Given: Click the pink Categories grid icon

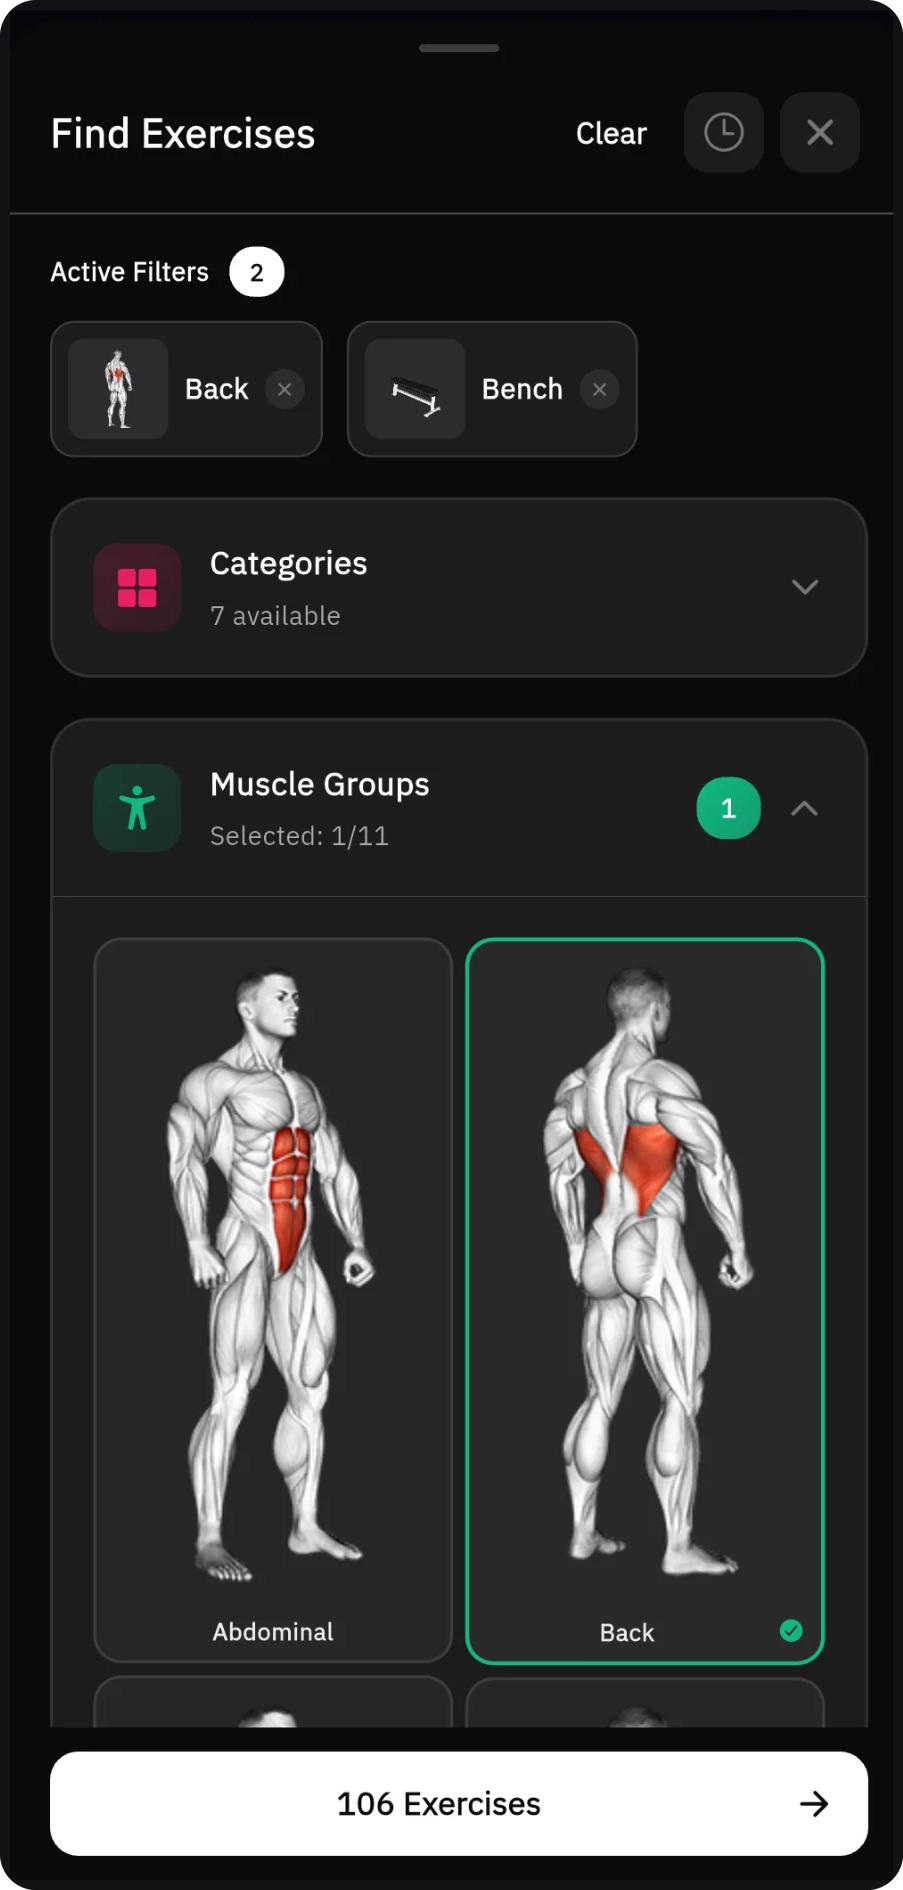Looking at the screenshot, I should (x=137, y=587).
